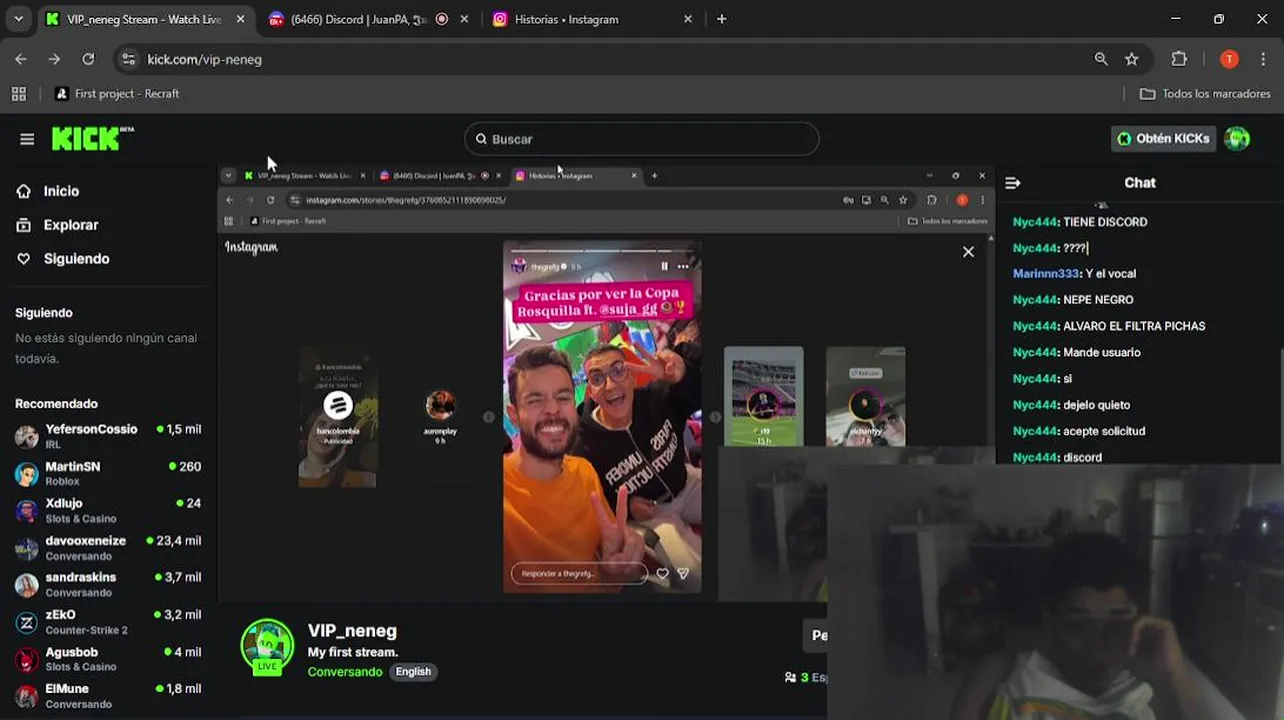Open ElMune recommended channel
1284x720 pixels.
(108, 696)
